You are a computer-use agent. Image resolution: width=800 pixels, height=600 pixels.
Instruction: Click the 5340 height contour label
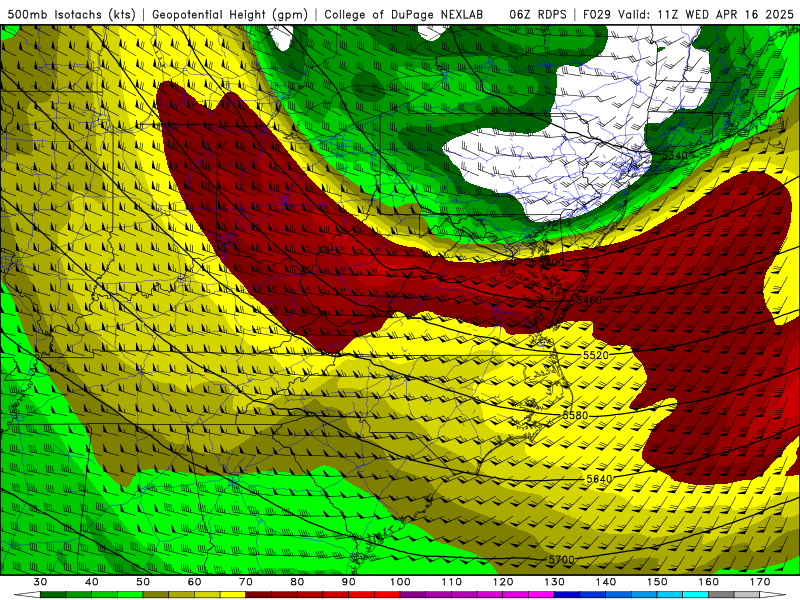click(x=674, y=155)
